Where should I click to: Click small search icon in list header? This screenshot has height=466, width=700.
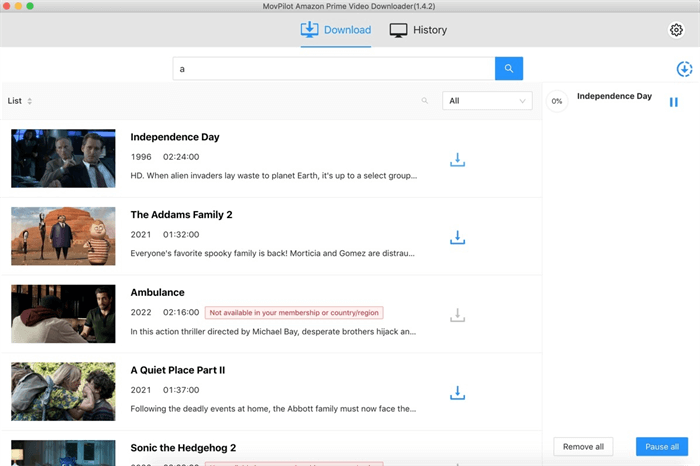425,101
